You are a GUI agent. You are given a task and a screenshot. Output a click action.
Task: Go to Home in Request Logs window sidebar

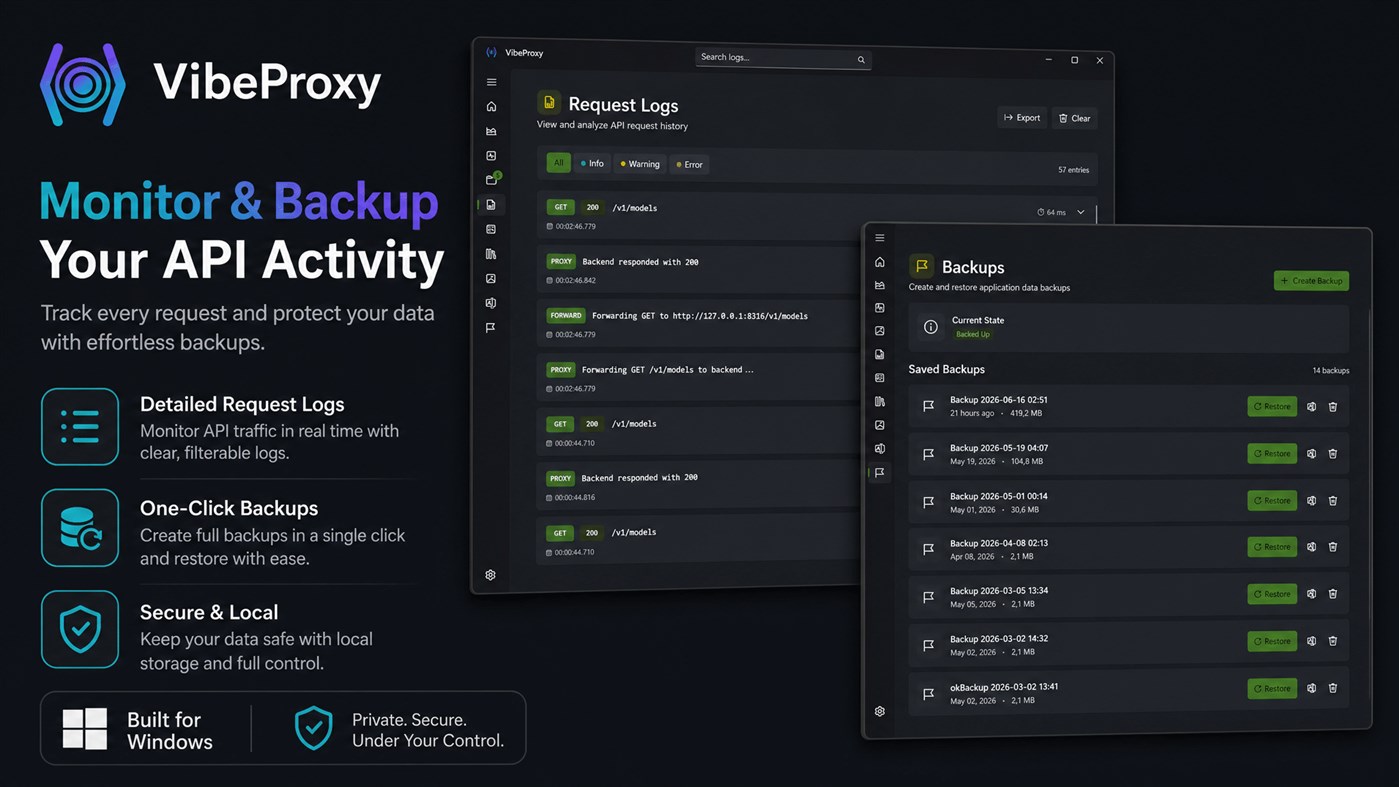click(491, 106)
